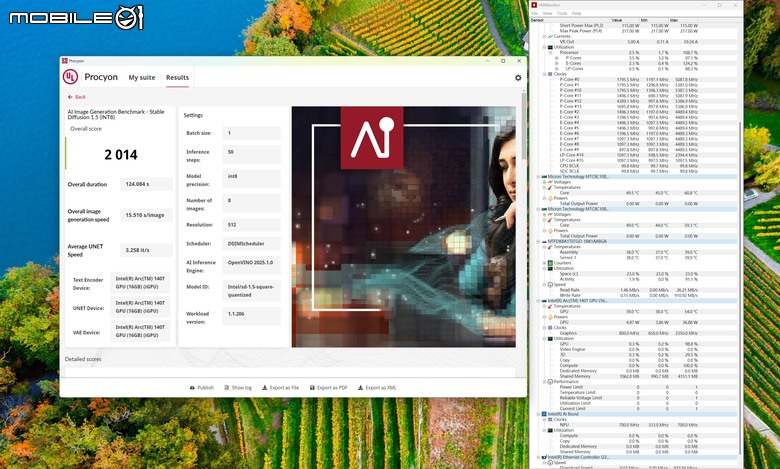780x469 pixels.
Task: Export result as File
Action: [x=281, y=387]
